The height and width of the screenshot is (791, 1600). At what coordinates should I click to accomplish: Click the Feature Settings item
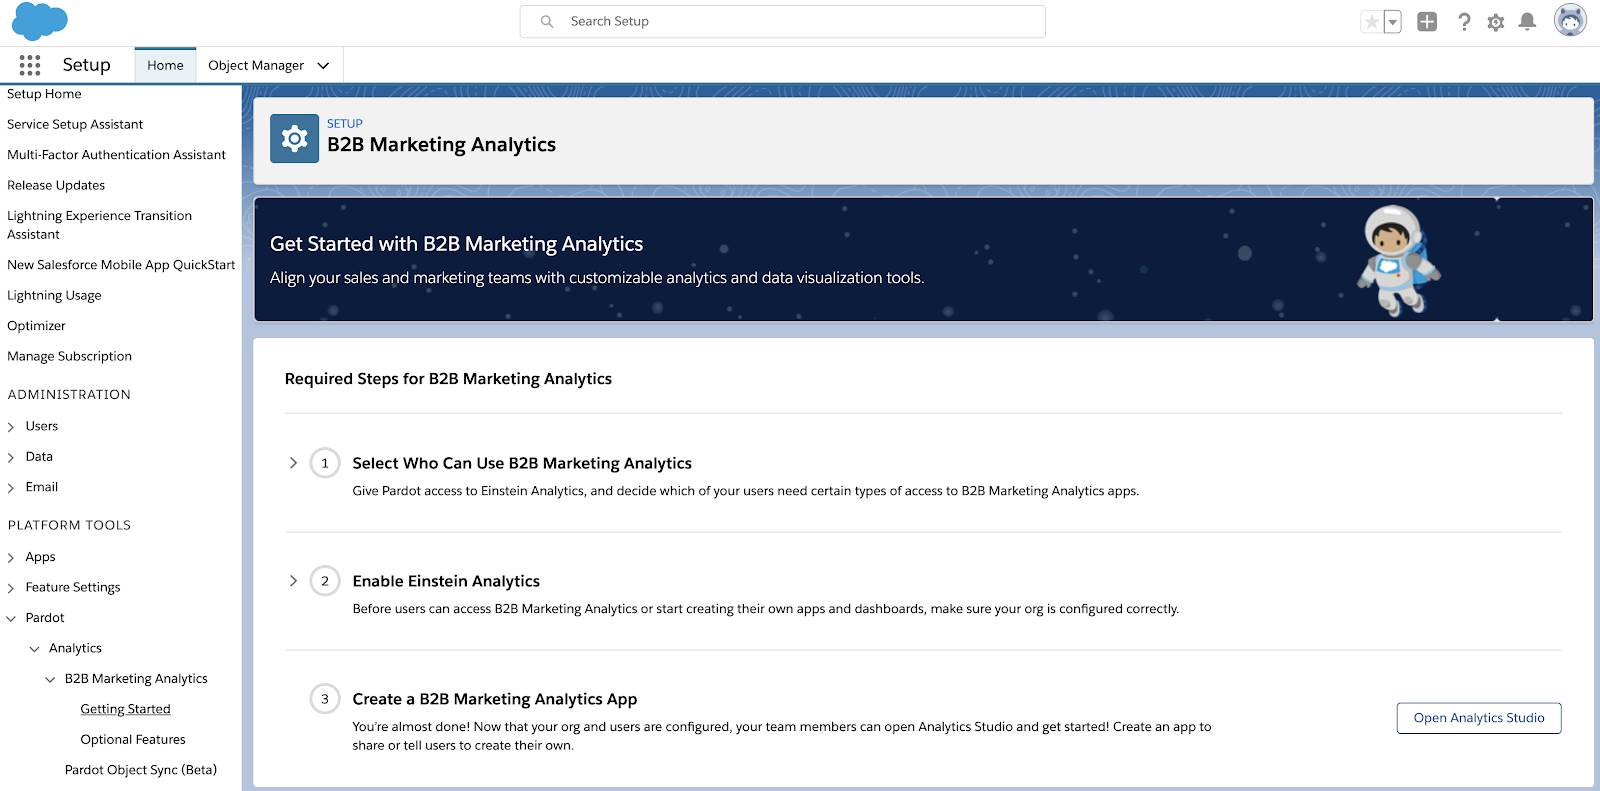pos(73,587)
